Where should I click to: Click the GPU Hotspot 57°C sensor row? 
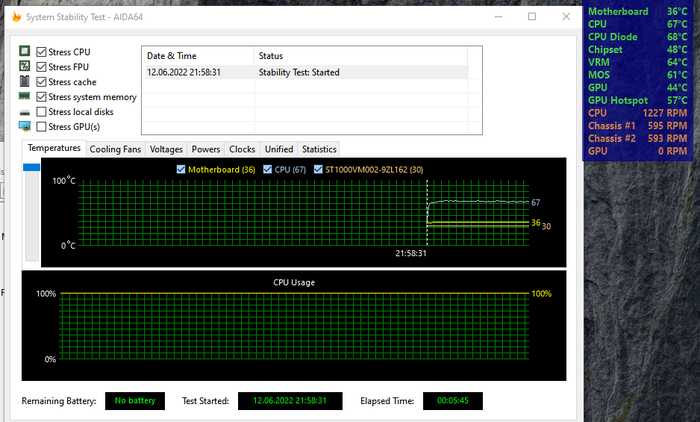[x=638, y=100]
